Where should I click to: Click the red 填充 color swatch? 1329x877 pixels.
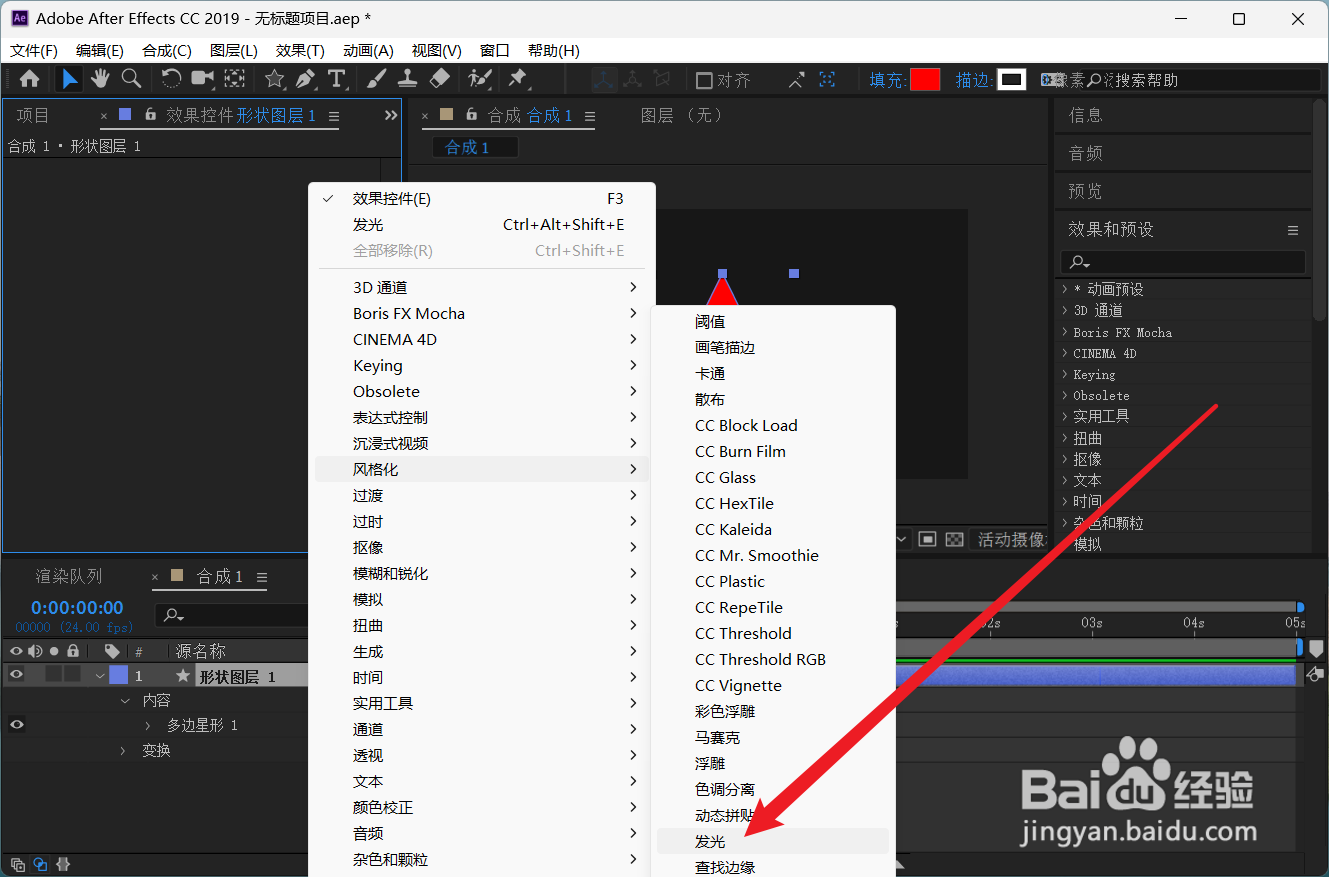925,79
